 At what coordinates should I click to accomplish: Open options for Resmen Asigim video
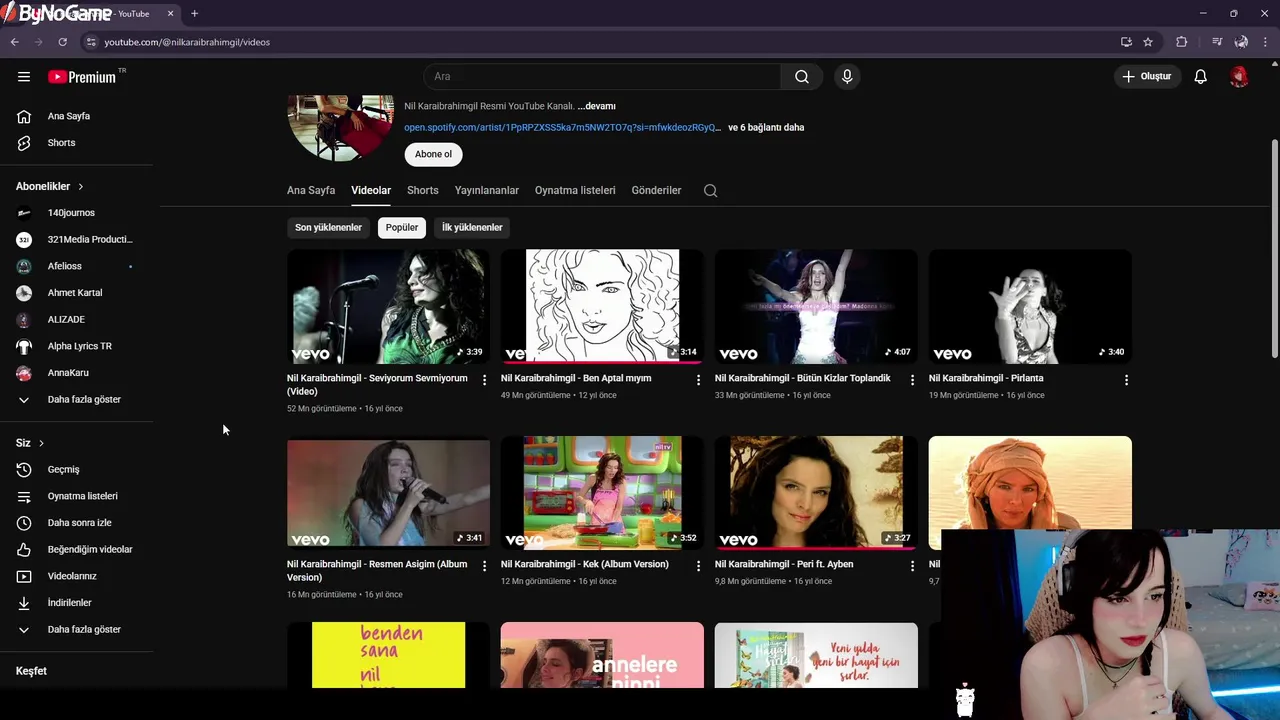click(x=484, y=566)
